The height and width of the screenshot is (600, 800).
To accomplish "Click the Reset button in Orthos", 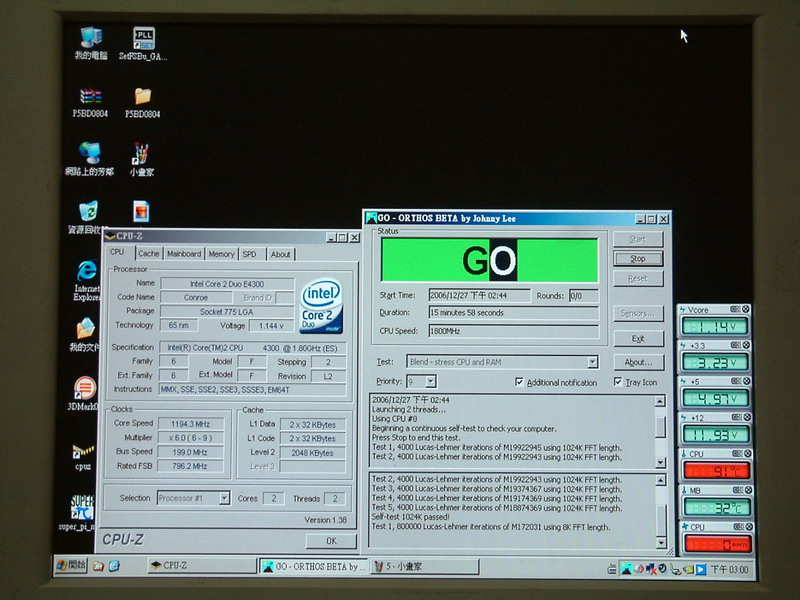I will pyautogui.click(x=638, y=279).
